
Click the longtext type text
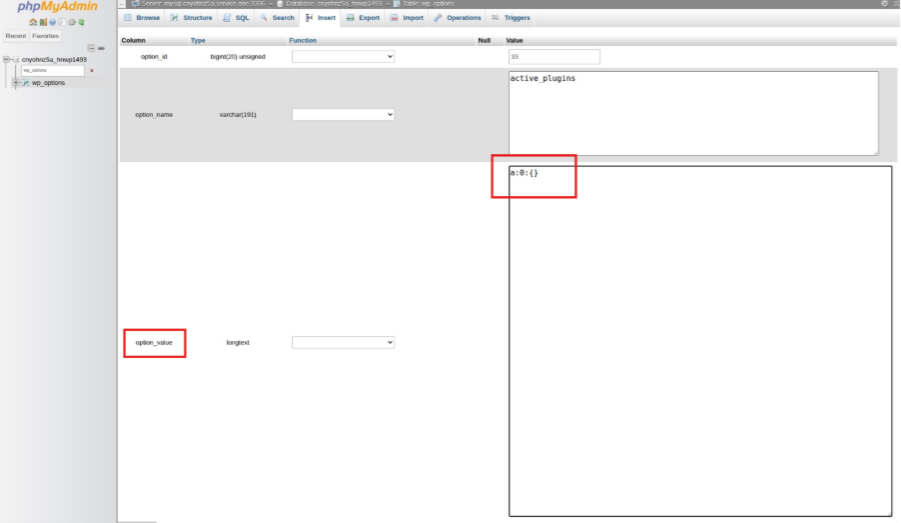[238, 343]
